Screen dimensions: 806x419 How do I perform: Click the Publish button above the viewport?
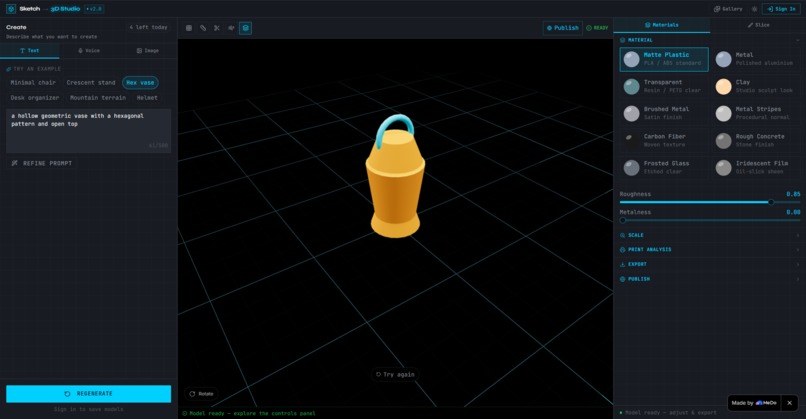pyautogui.click(x=562, y=28)
